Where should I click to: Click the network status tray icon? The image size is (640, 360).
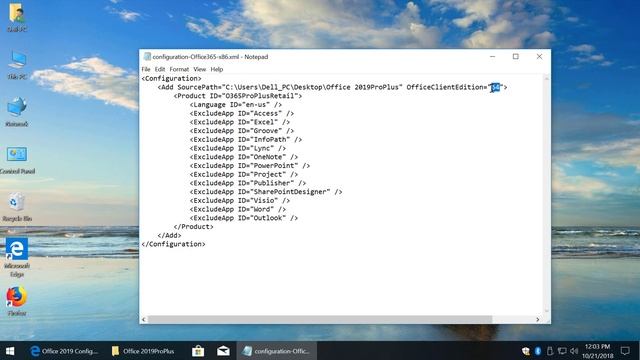click(562, 351)
